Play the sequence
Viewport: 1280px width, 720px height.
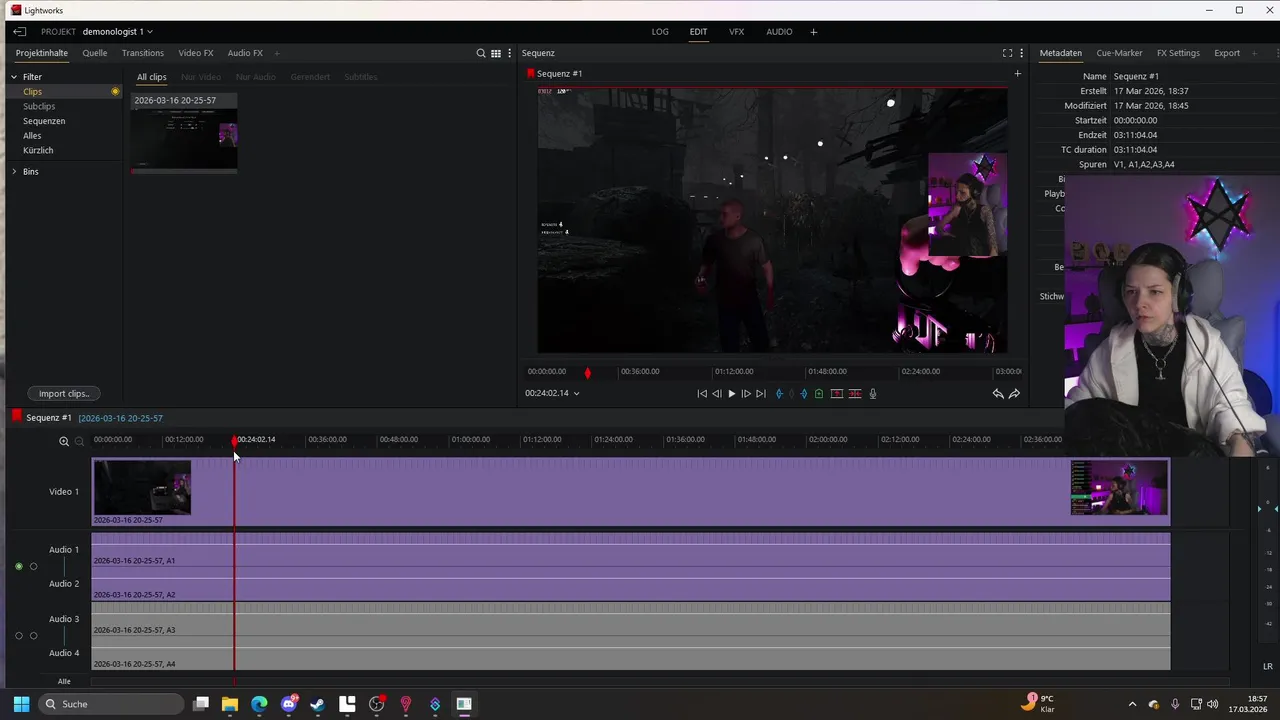pos(731,394)
